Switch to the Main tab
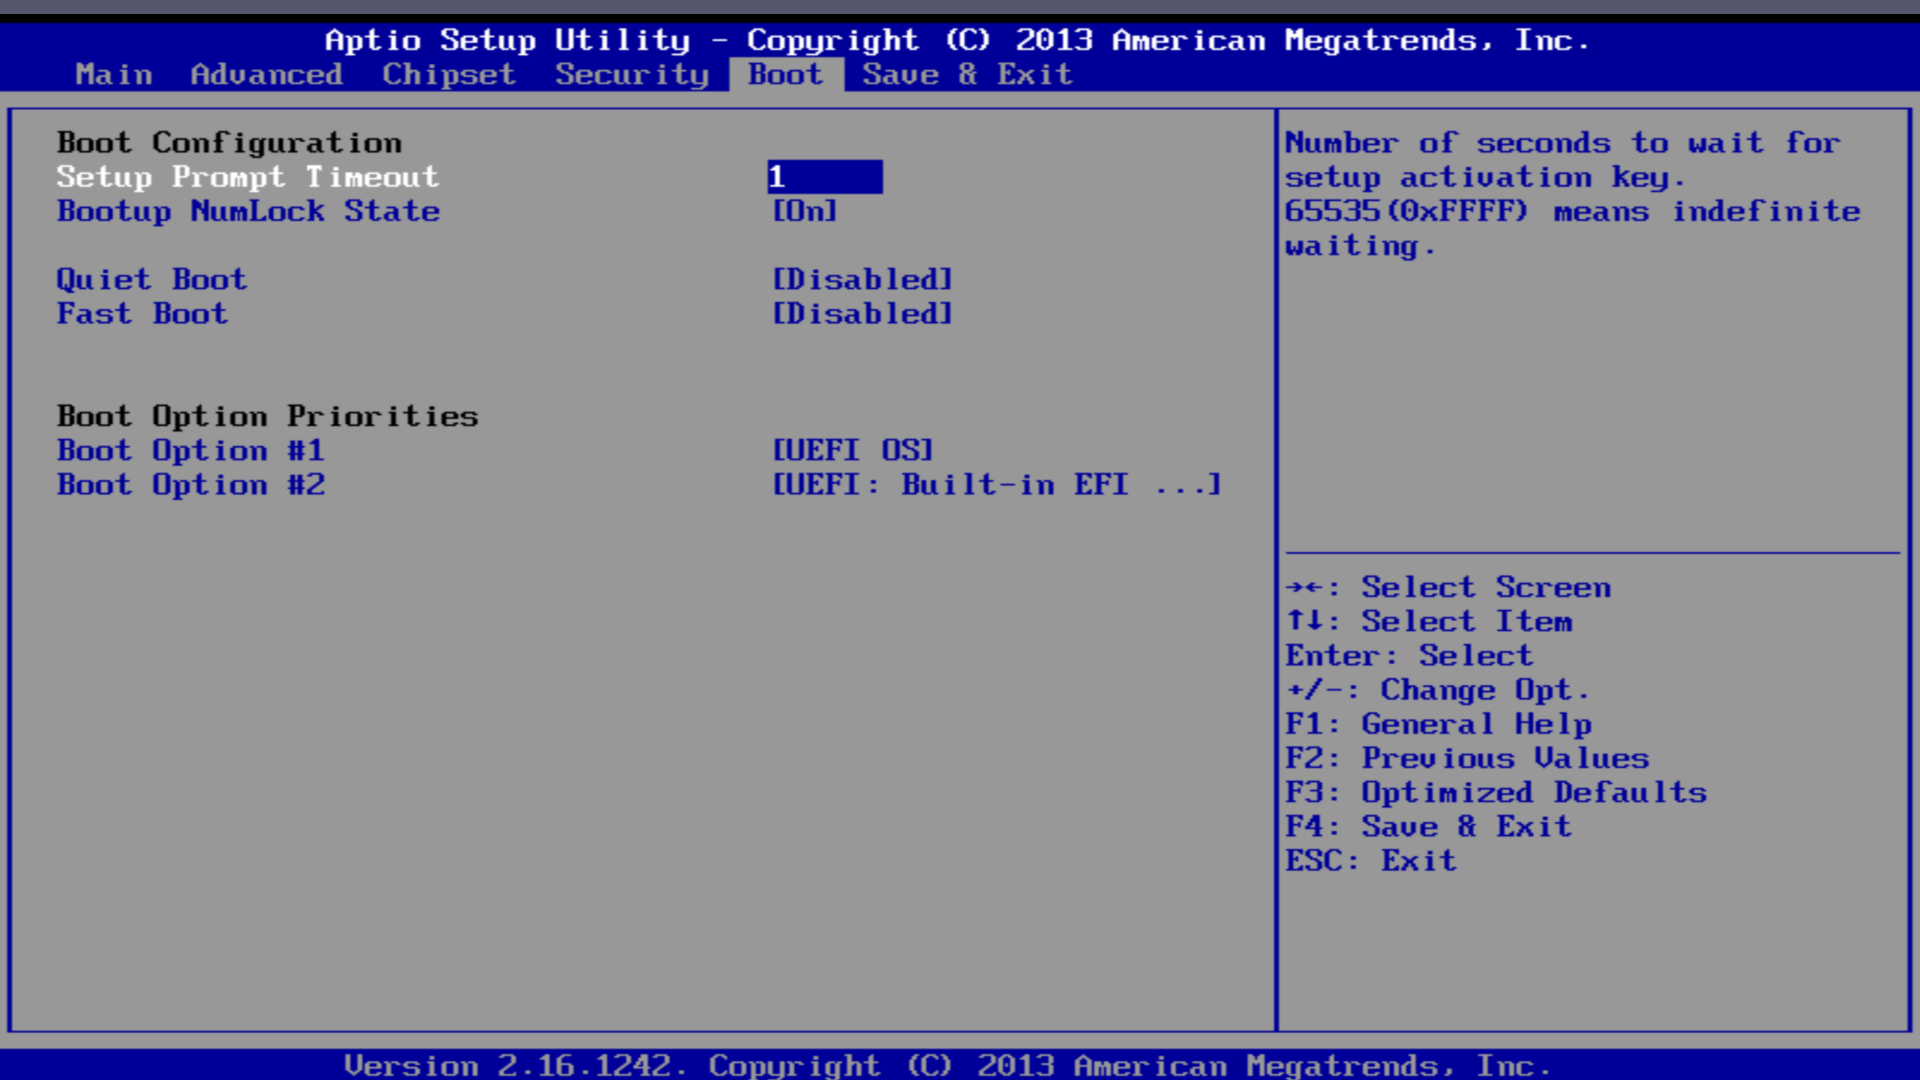This screenshot has width=1920, height=1080. tap(114, 75)
